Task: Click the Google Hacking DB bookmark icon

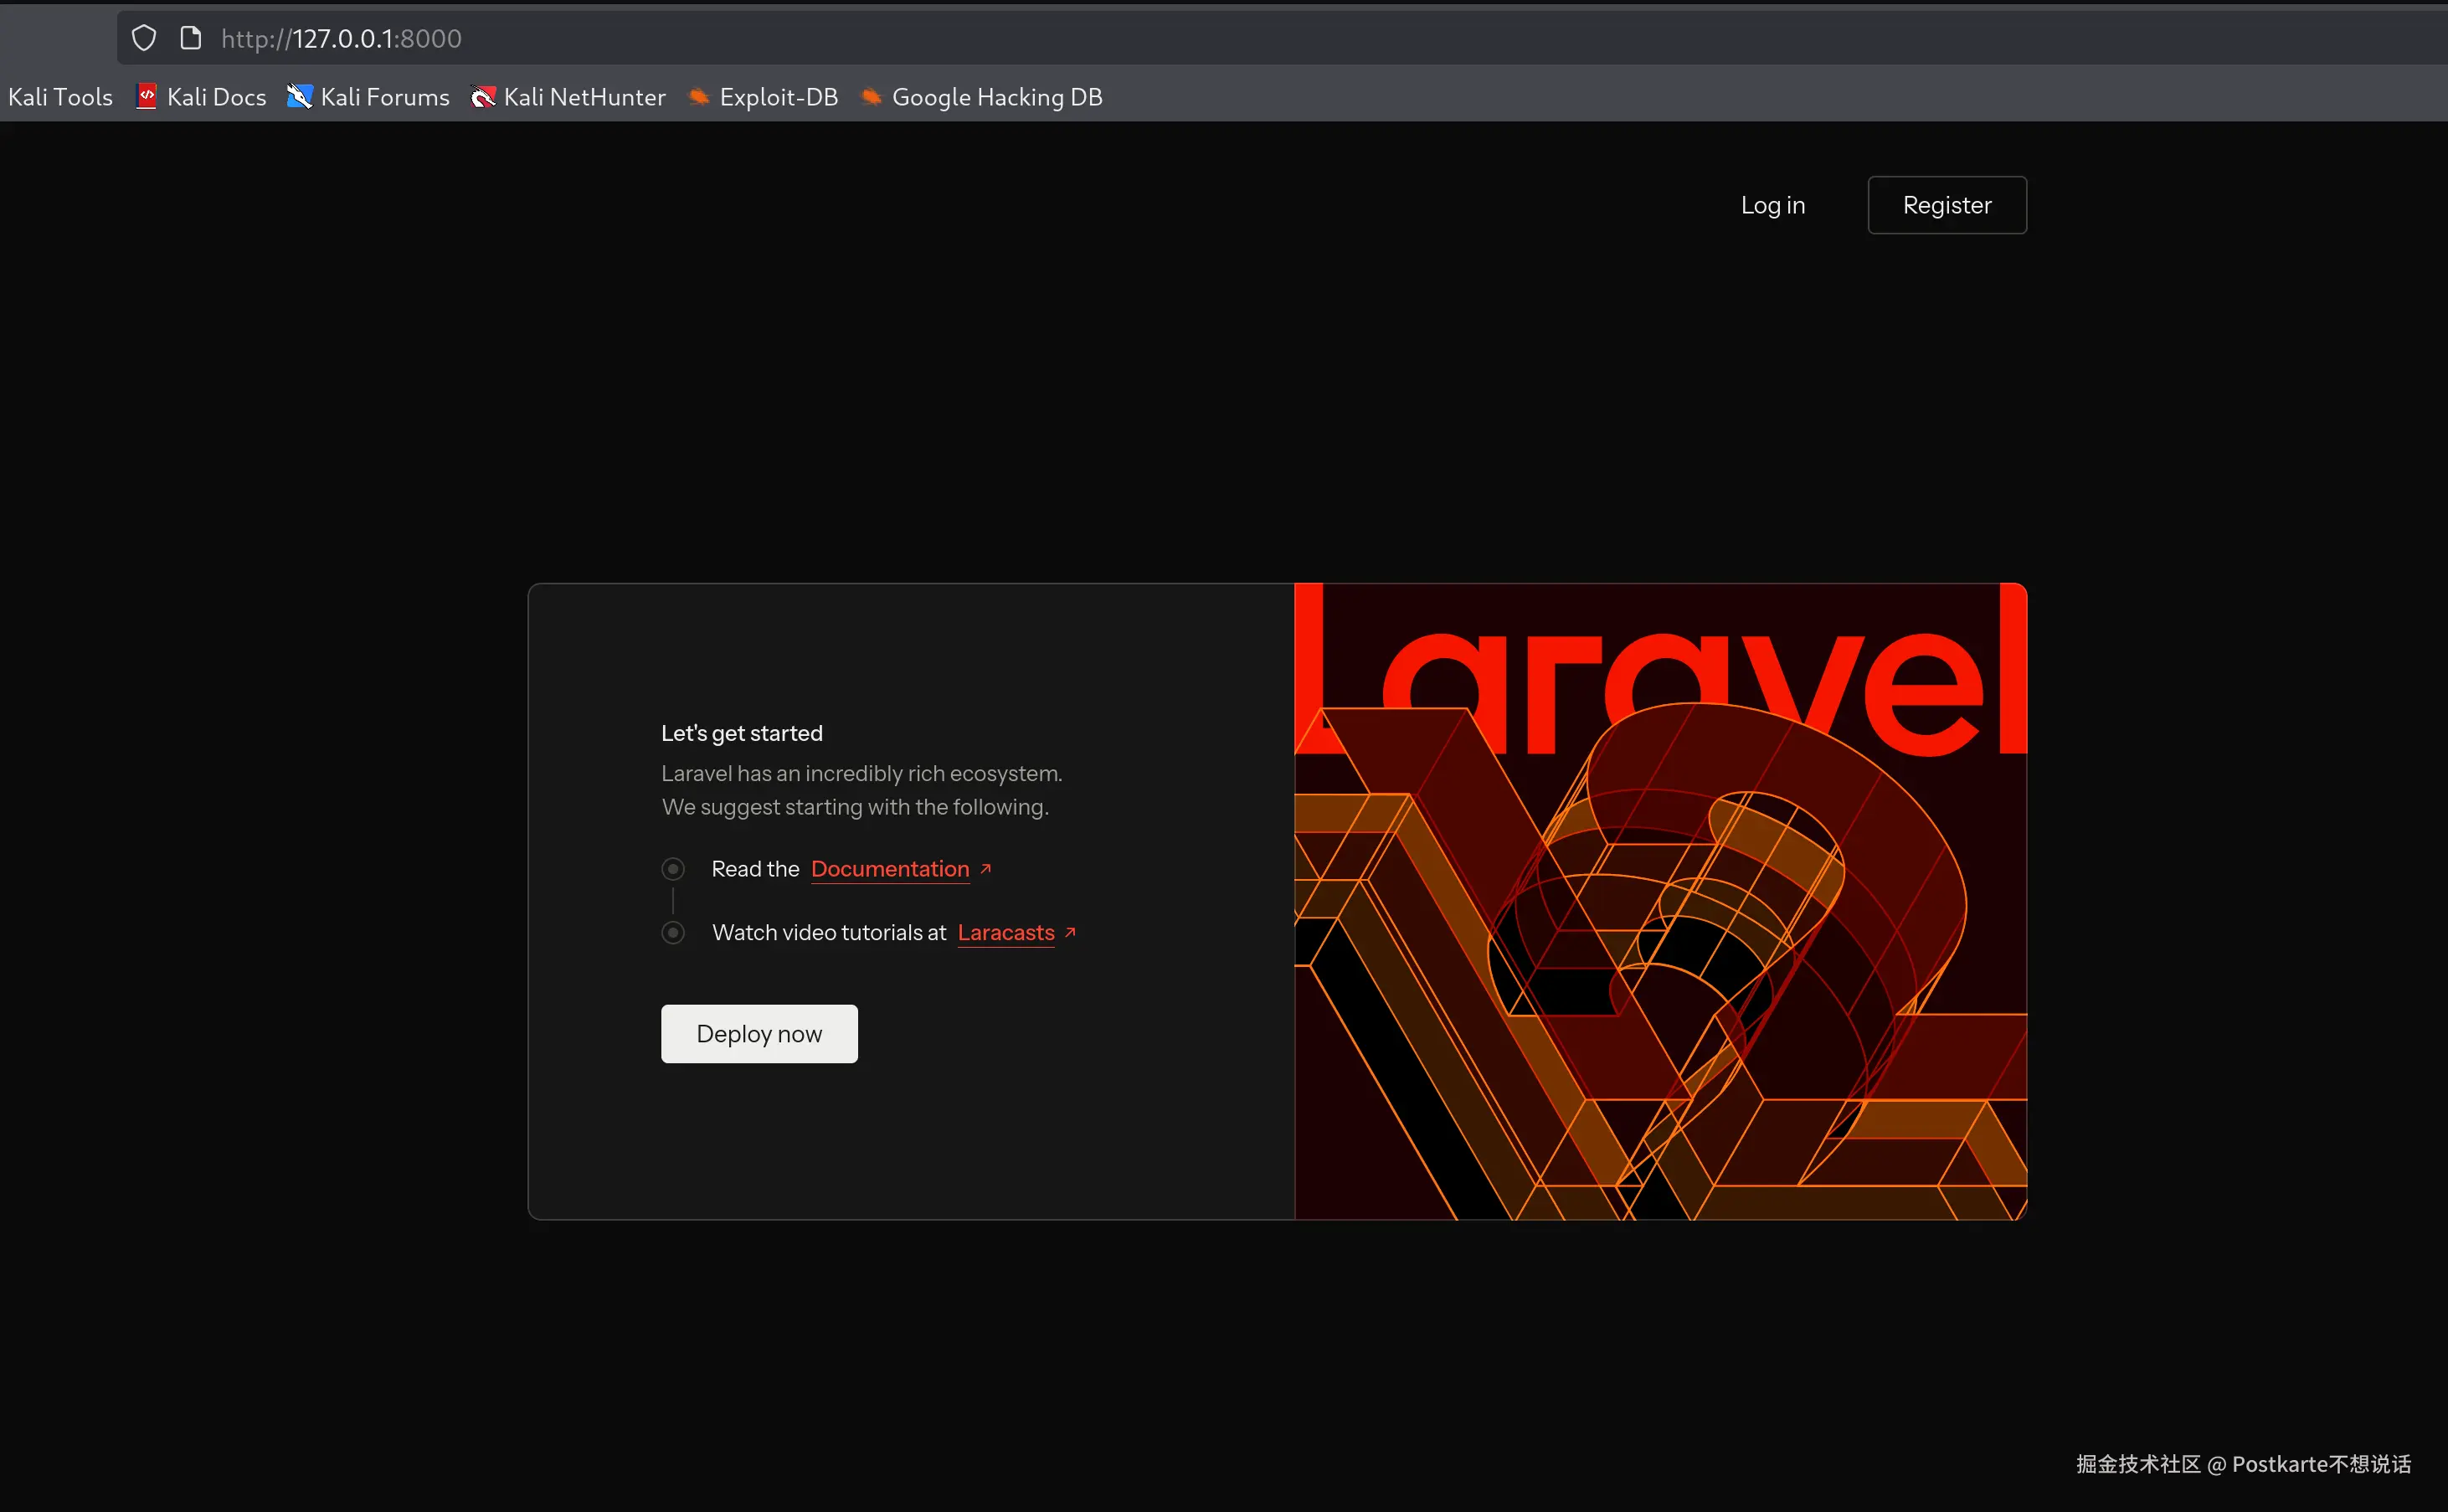Action: coord(871,96)
